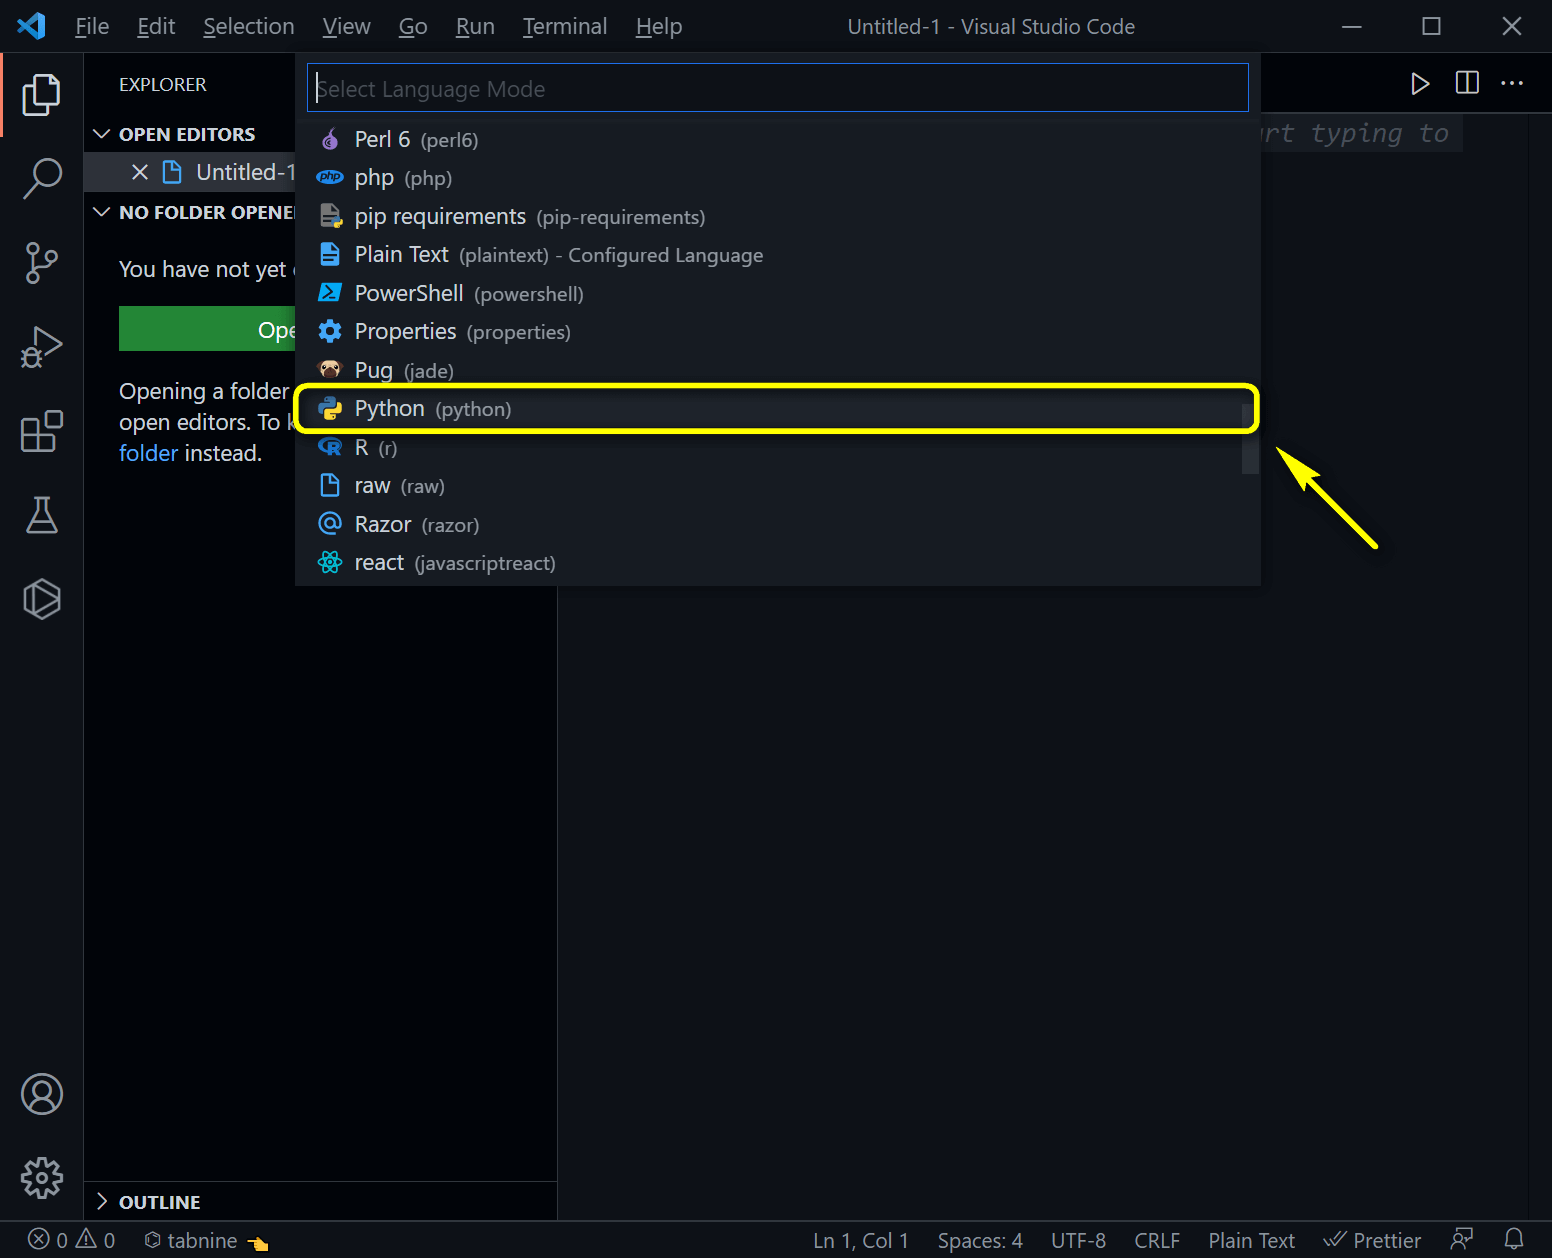Click the 'folder' link in Explorer

coord(148,453)
